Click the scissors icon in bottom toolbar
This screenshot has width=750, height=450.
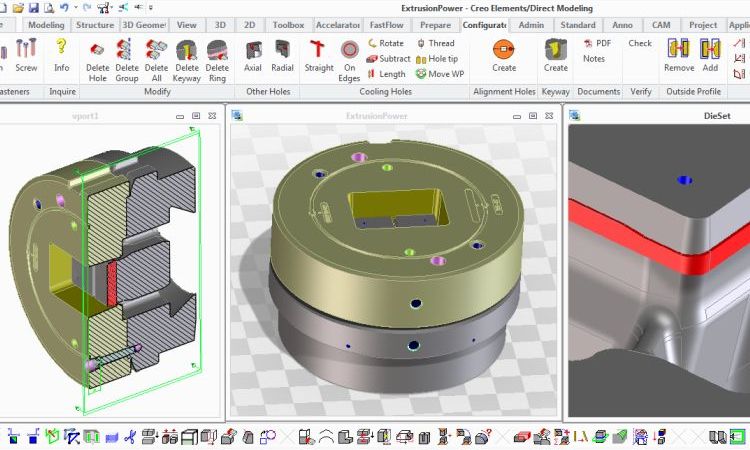tap(130, 436)
